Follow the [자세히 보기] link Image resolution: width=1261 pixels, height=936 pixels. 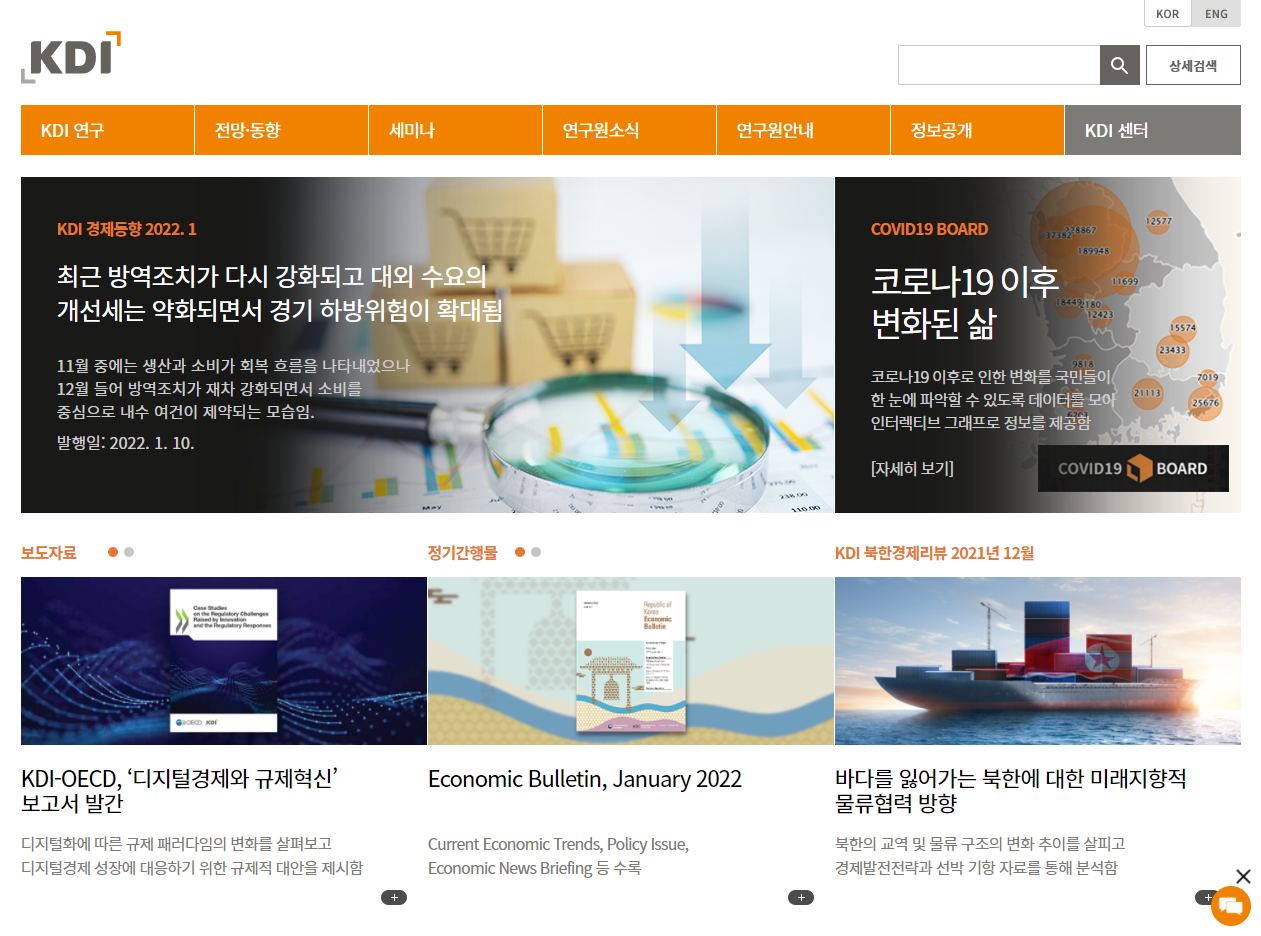[x=911, y=468]
